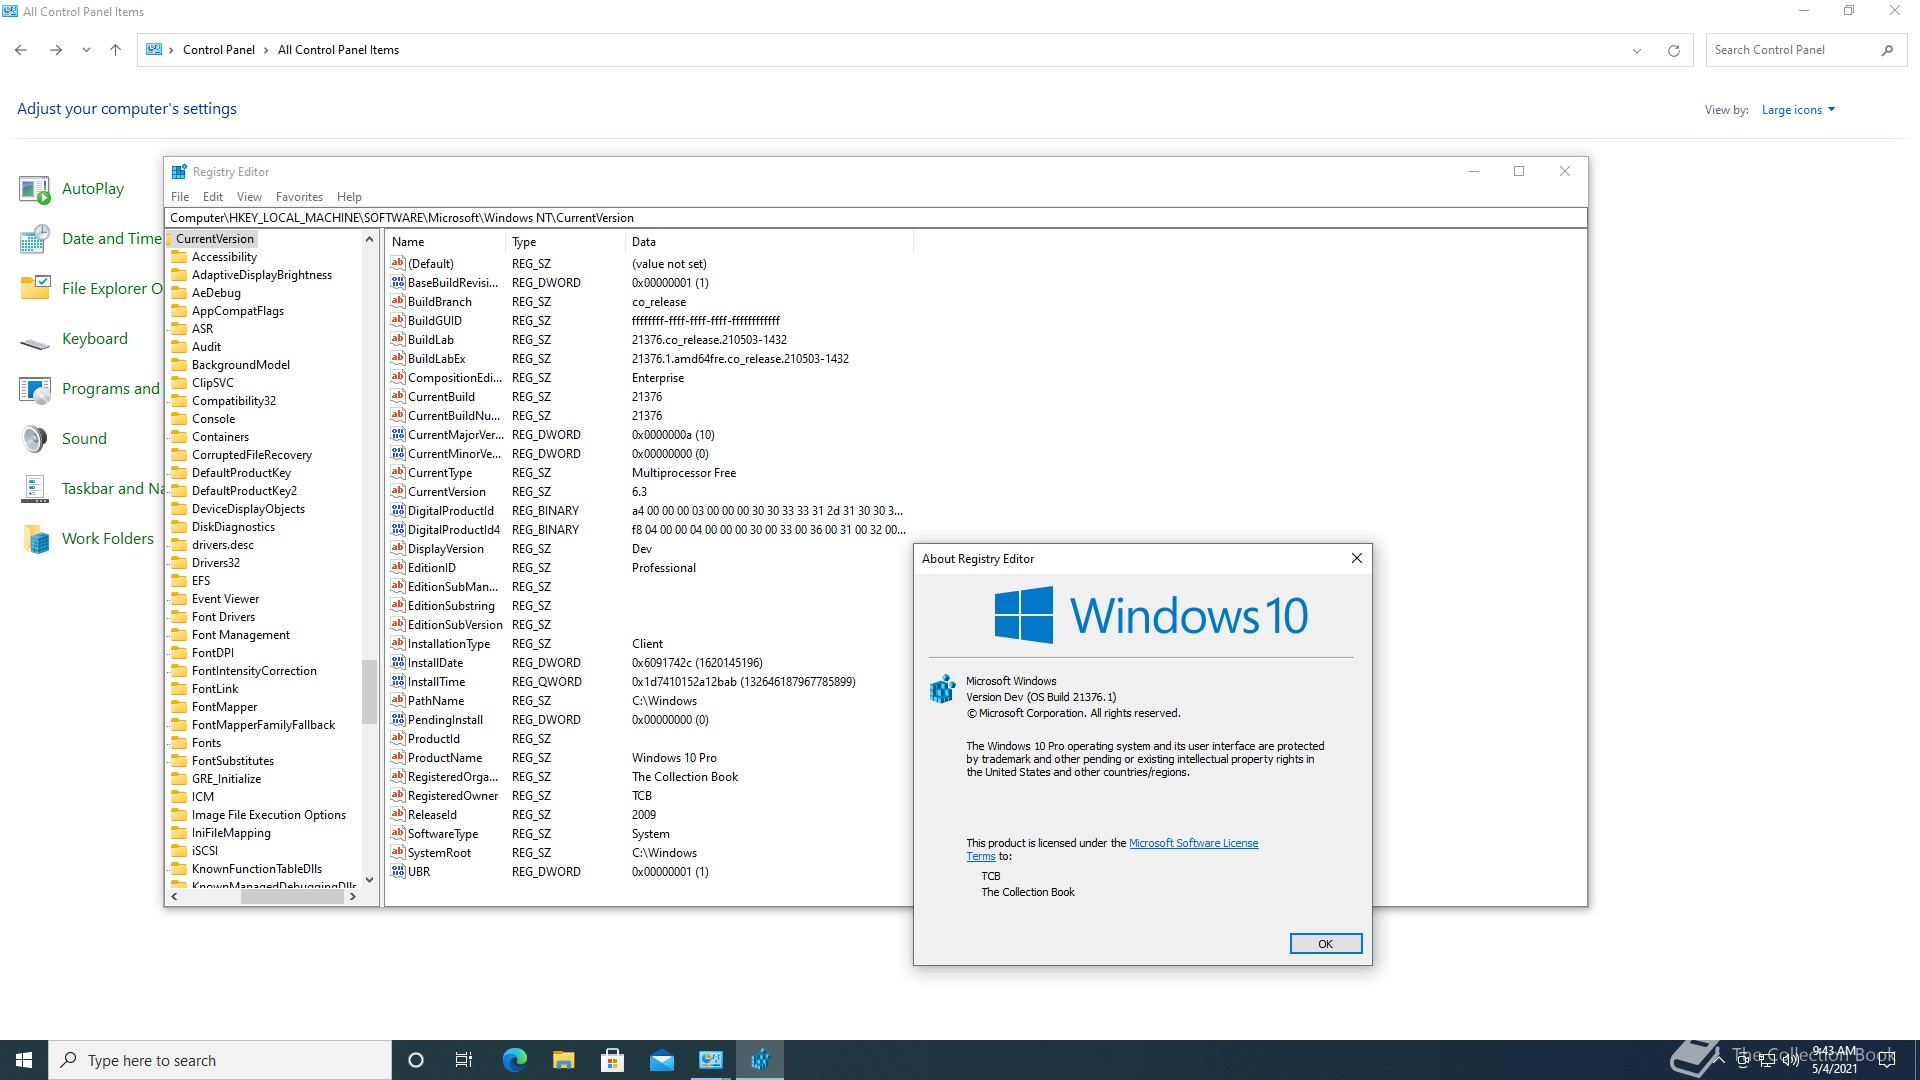This screenshot has width=1920, height=1080.
Task: Open the View by Large icons dropdown
Action: tap(1797, 110)
